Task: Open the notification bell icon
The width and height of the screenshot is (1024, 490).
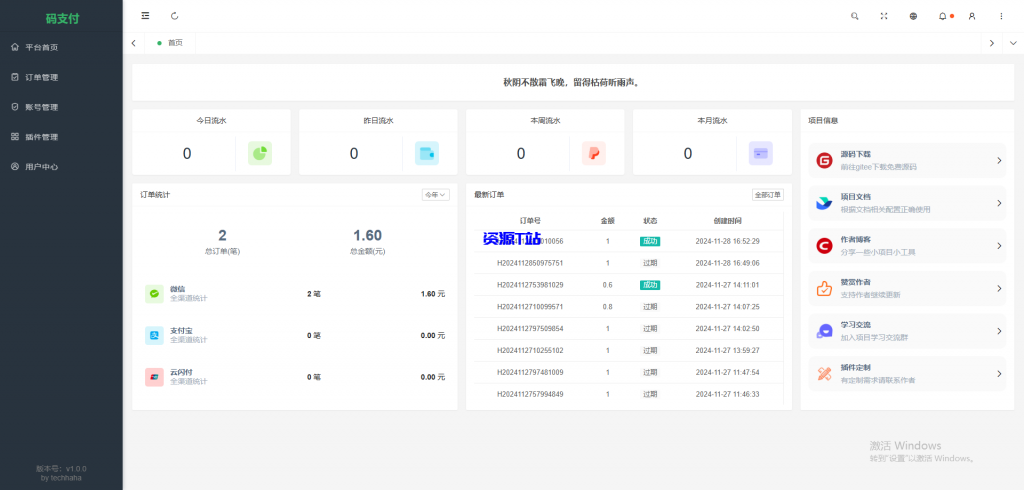Action: click(x=942, y=16)
